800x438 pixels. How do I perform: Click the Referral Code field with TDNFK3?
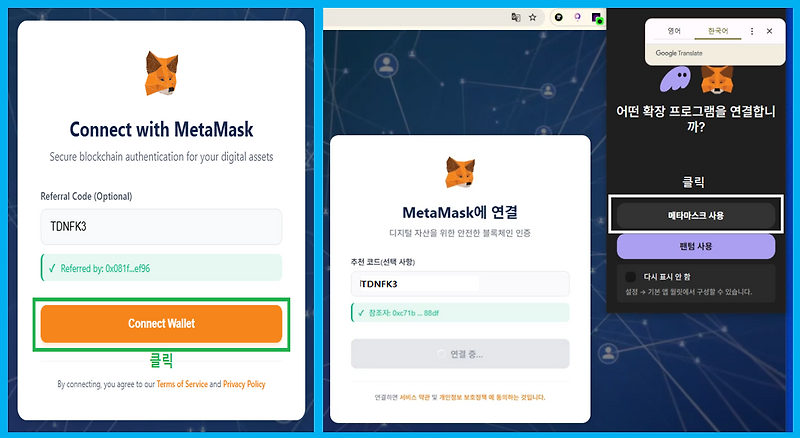(161, 227)
